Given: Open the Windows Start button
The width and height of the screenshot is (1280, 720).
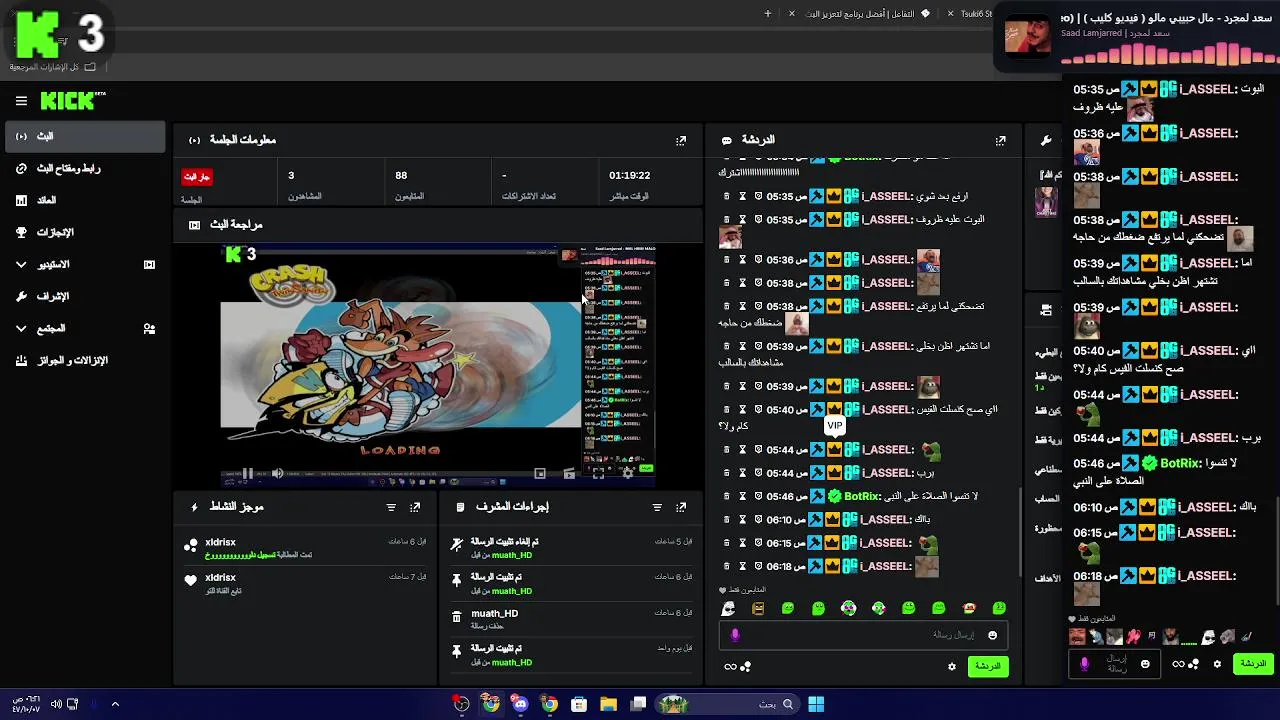Looking at the screenshot, I should click(x=816, y=704).
